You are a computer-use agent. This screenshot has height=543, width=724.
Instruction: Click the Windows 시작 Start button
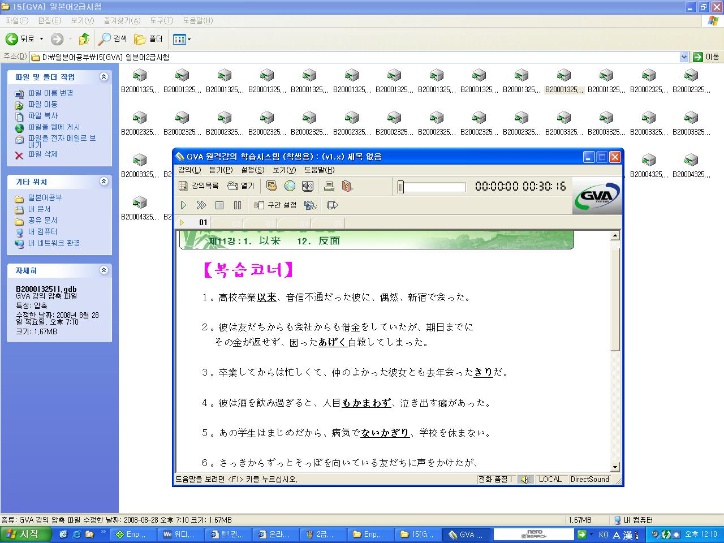[x=22, y=534]
